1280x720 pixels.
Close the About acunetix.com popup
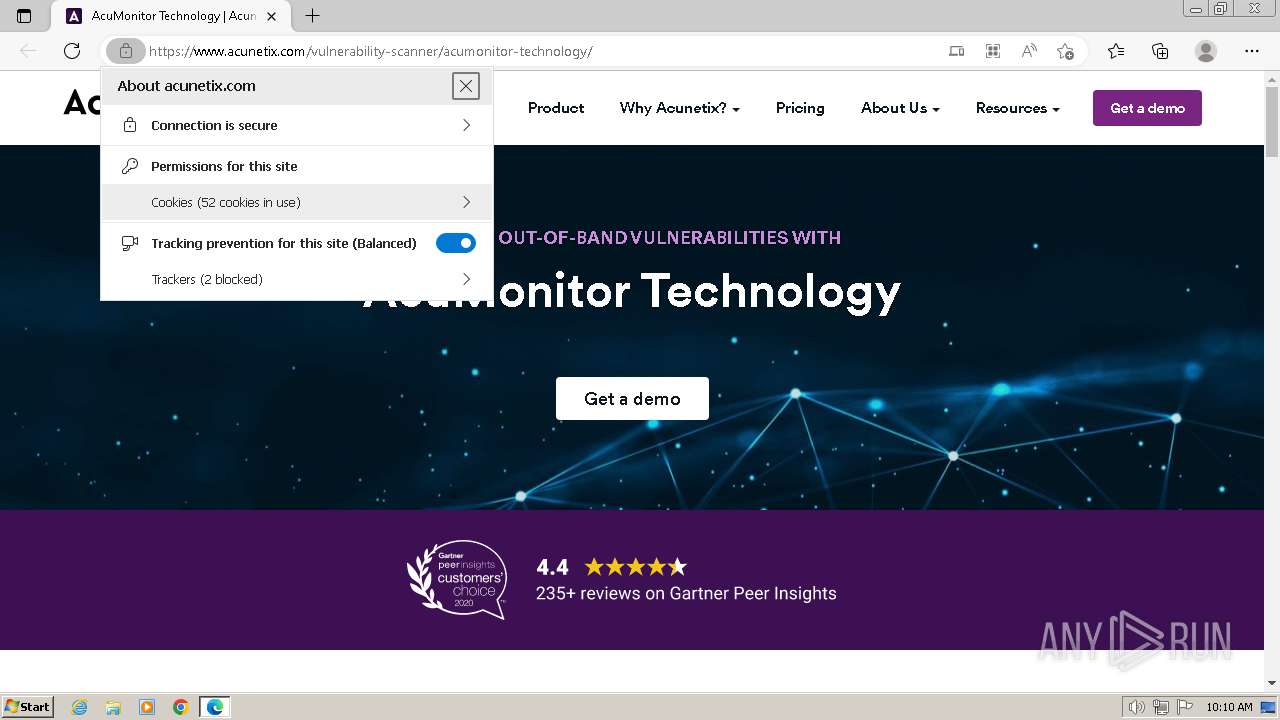point(466,86)
